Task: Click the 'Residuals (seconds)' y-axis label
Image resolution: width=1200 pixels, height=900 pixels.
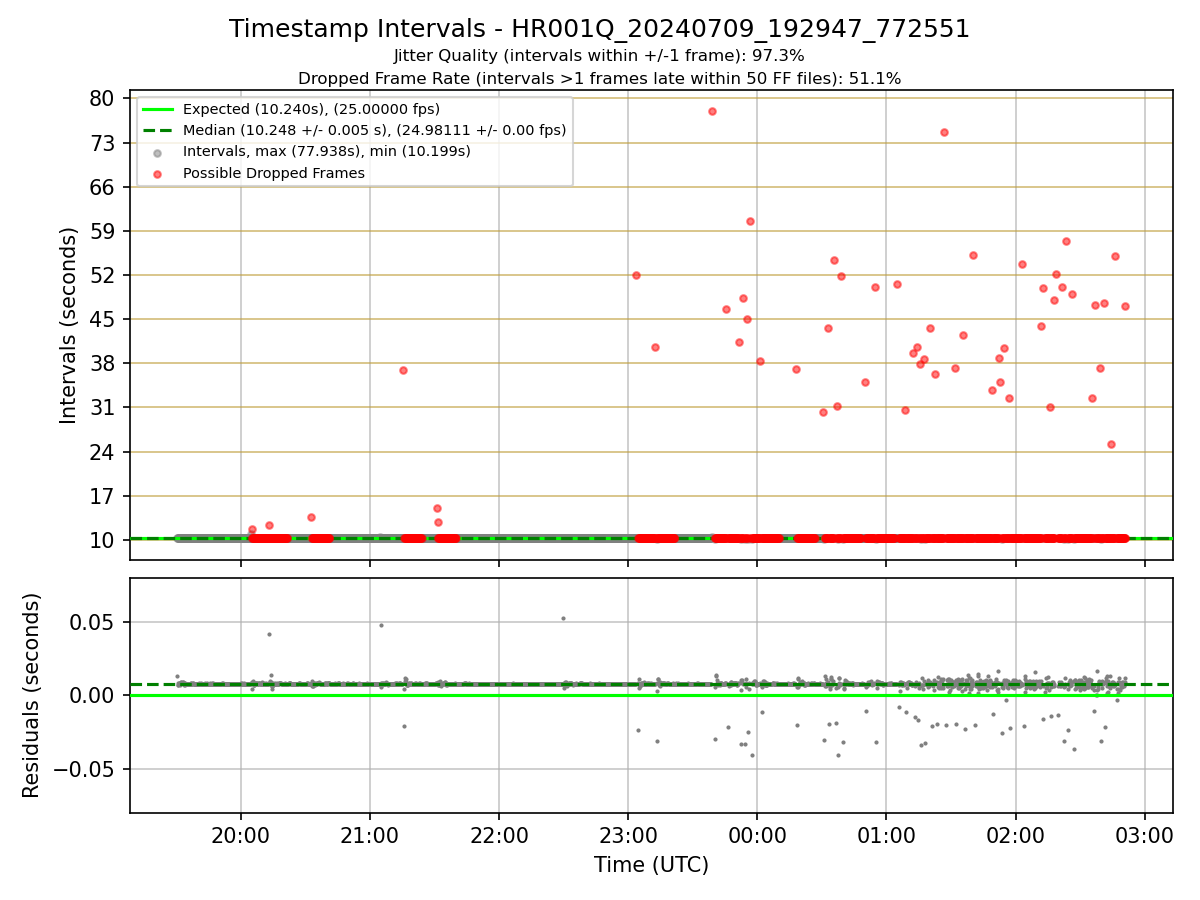Action: [x=32, y=695]
